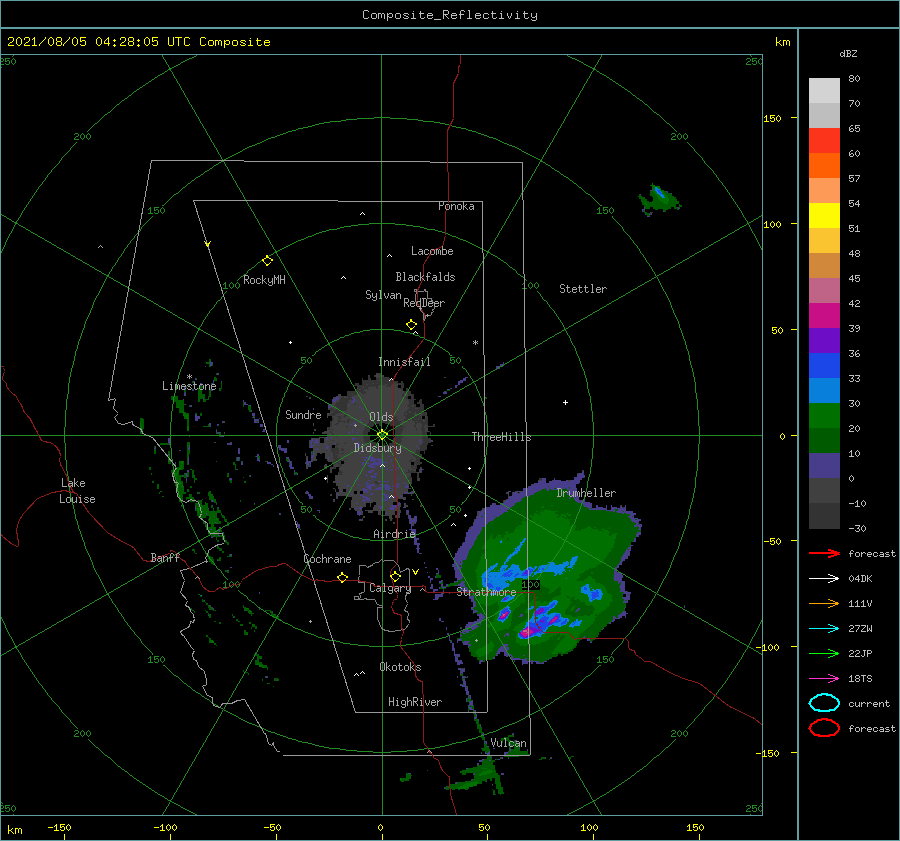The width and height of the screenshot is (900, 841).
Task: Select the 39 dBZ magenta color swatch
Action: [824, 315]
